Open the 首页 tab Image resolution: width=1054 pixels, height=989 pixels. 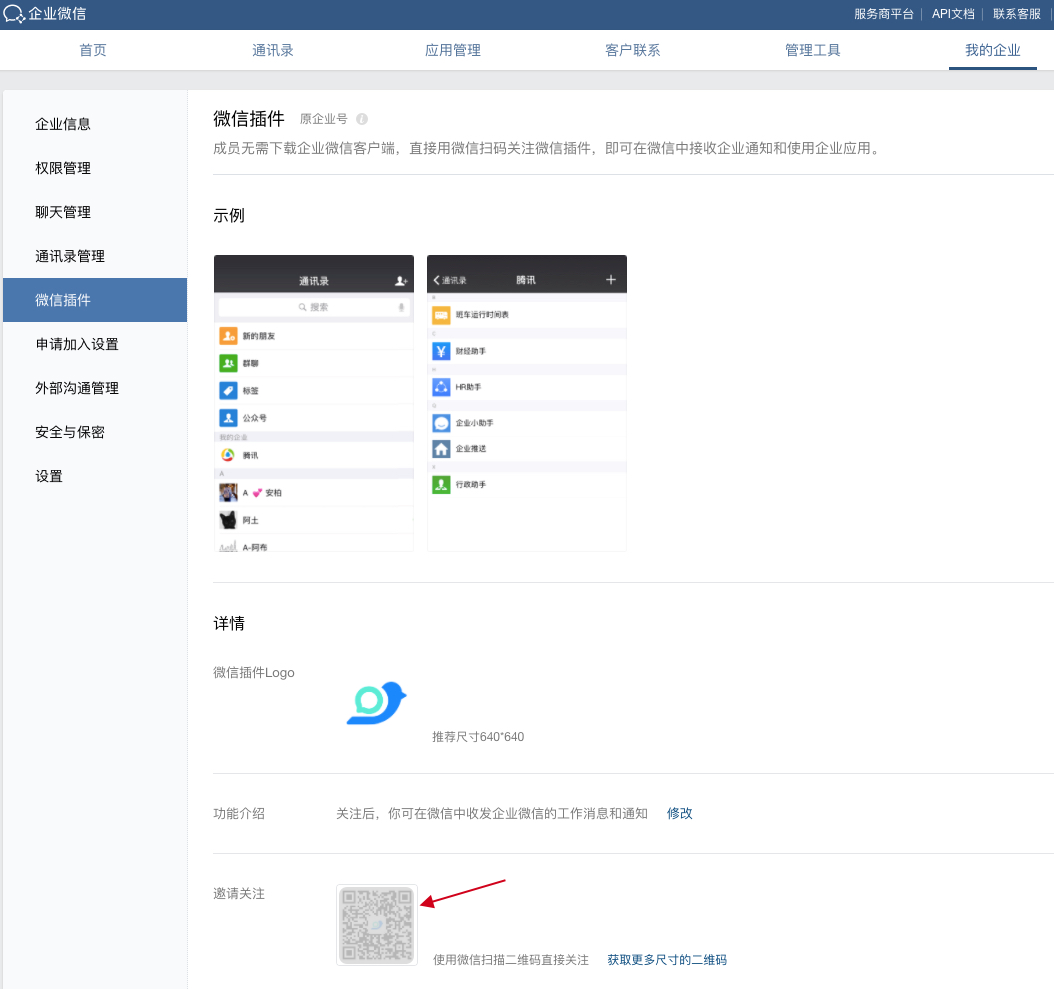[x=93, y=50]
